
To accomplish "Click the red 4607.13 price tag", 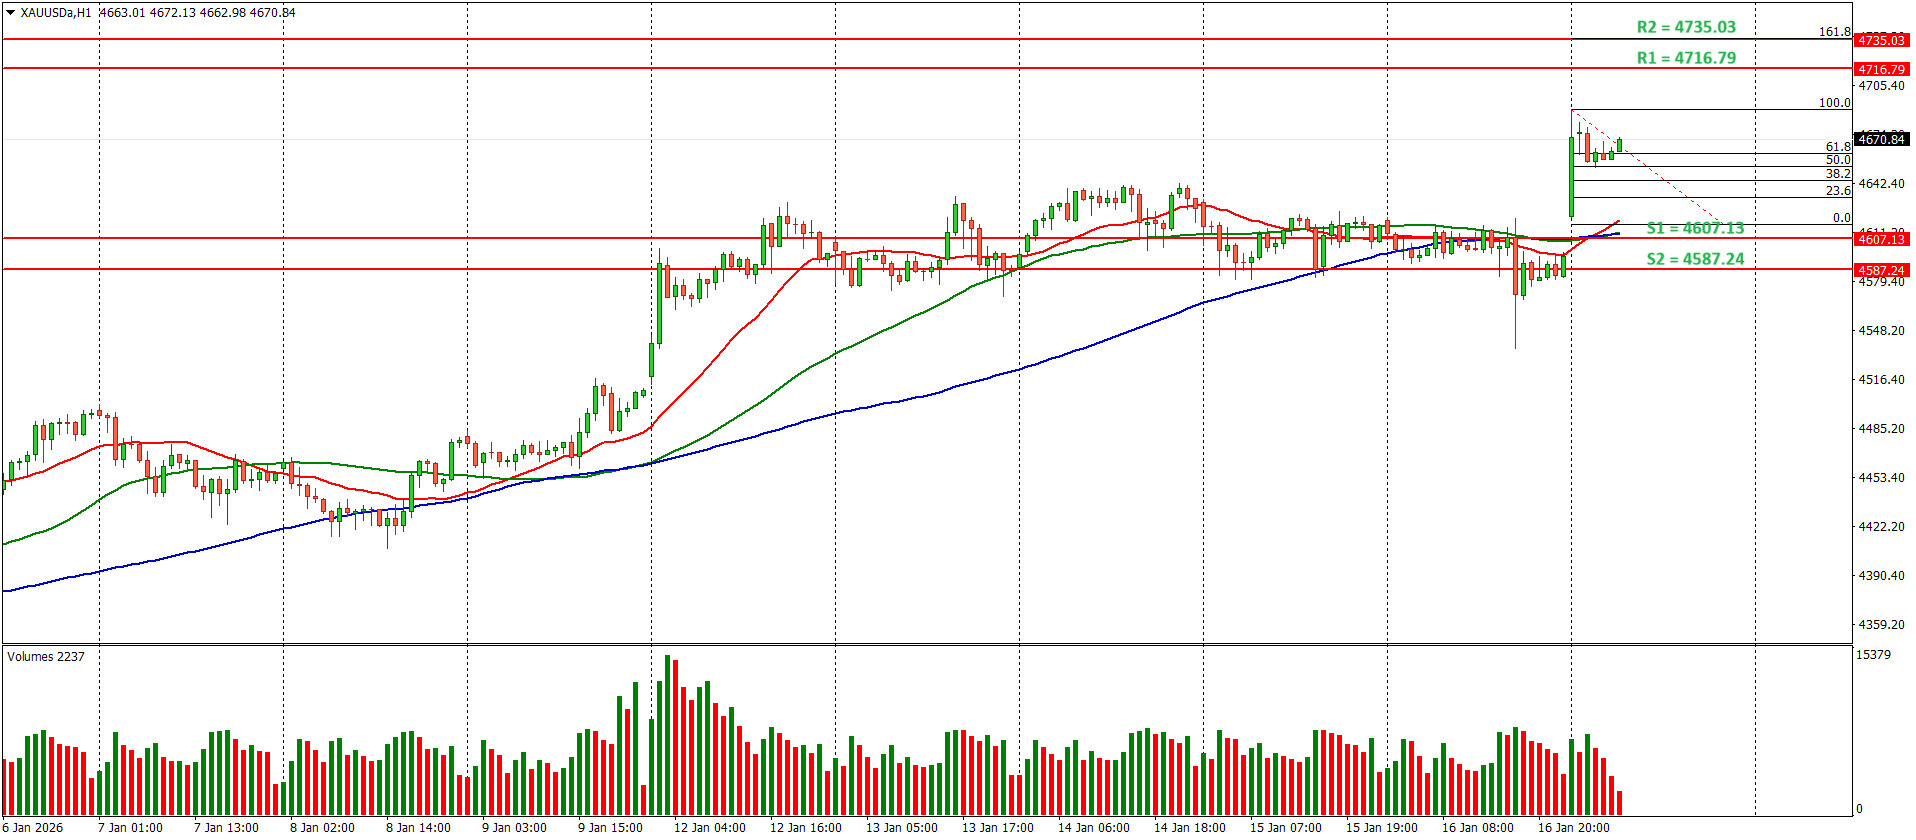I will [1881, 239].
